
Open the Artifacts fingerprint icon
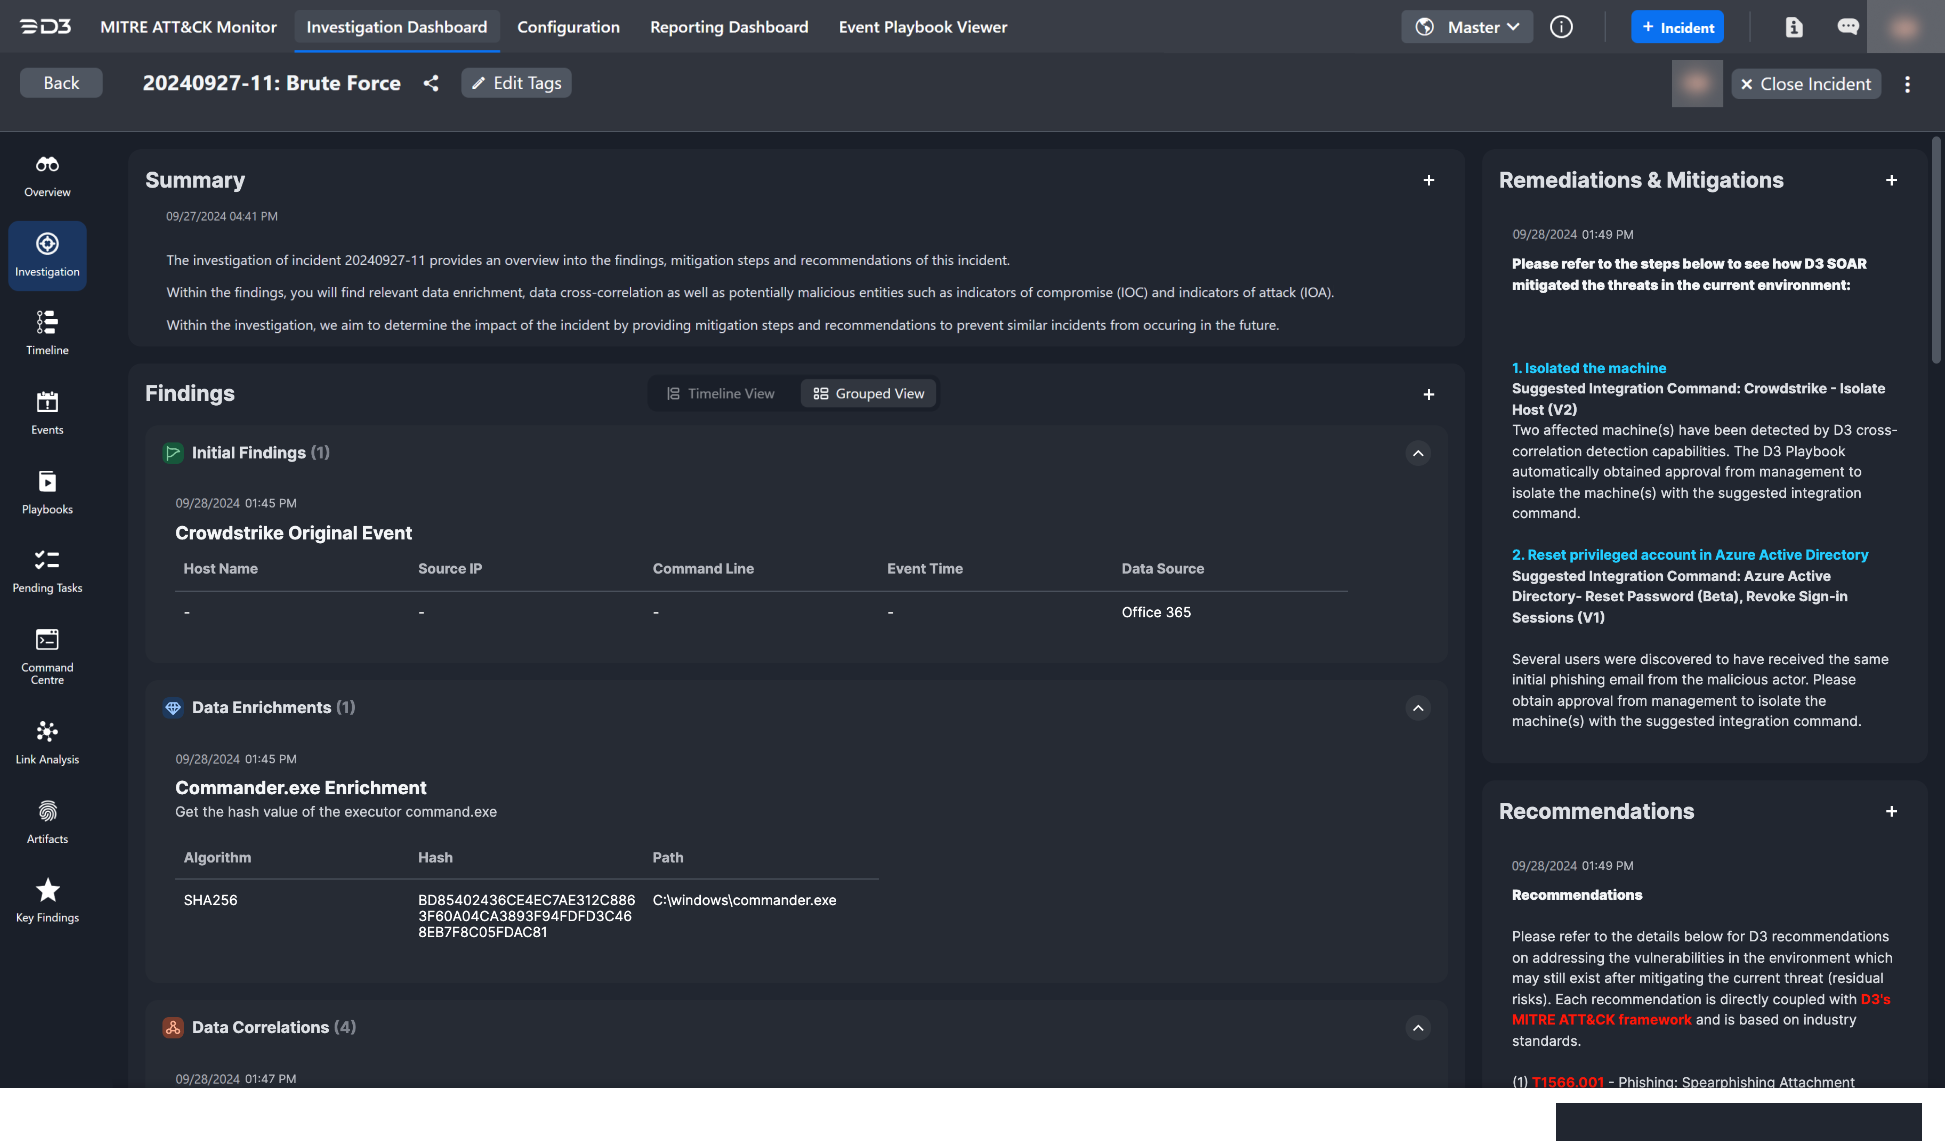click(x=47, y=821)
